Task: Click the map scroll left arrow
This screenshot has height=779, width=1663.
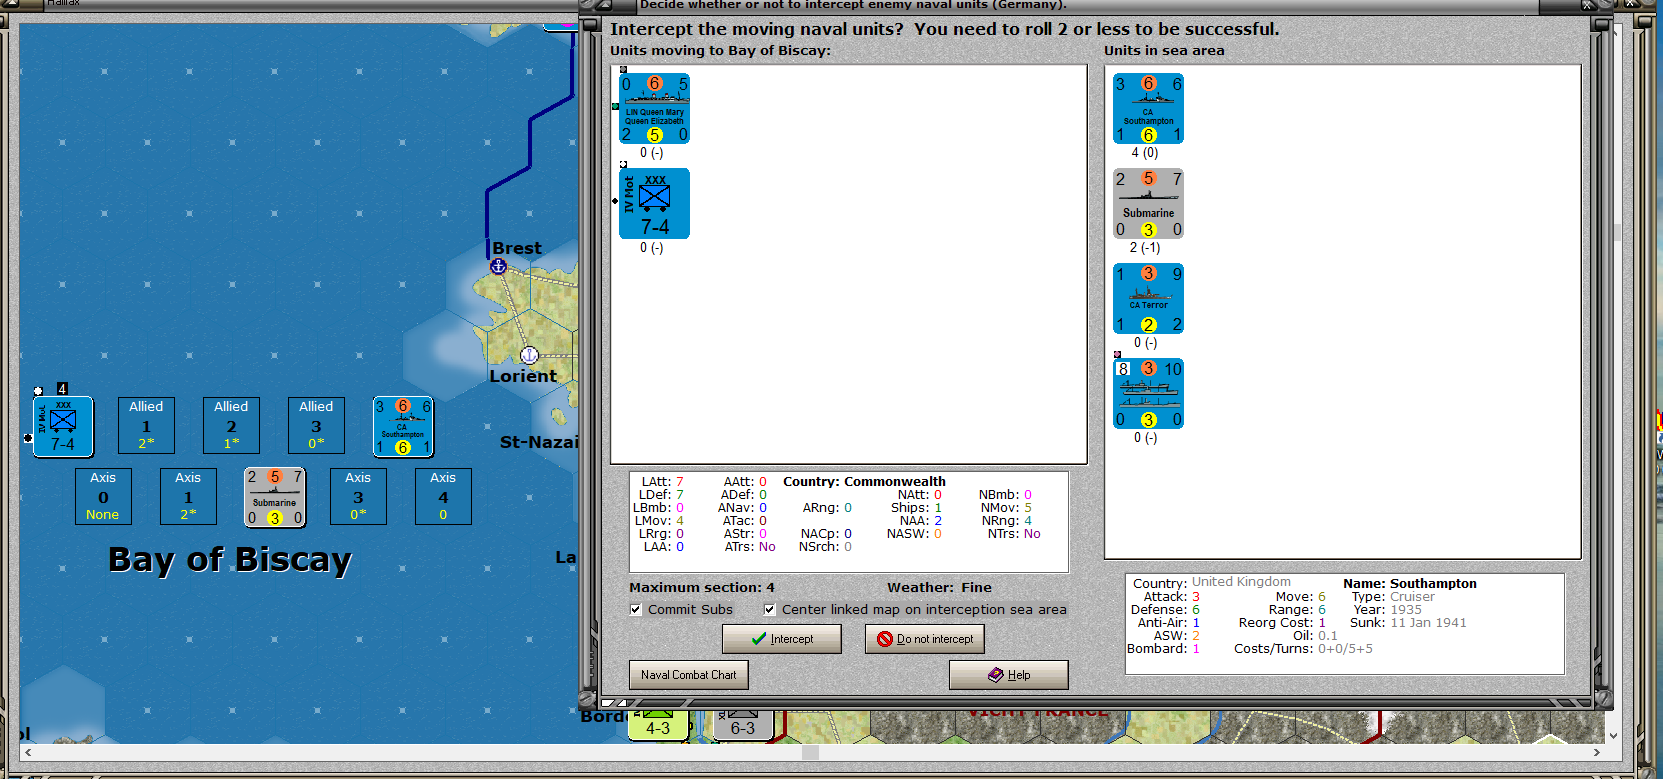Action: click(27, 752)
